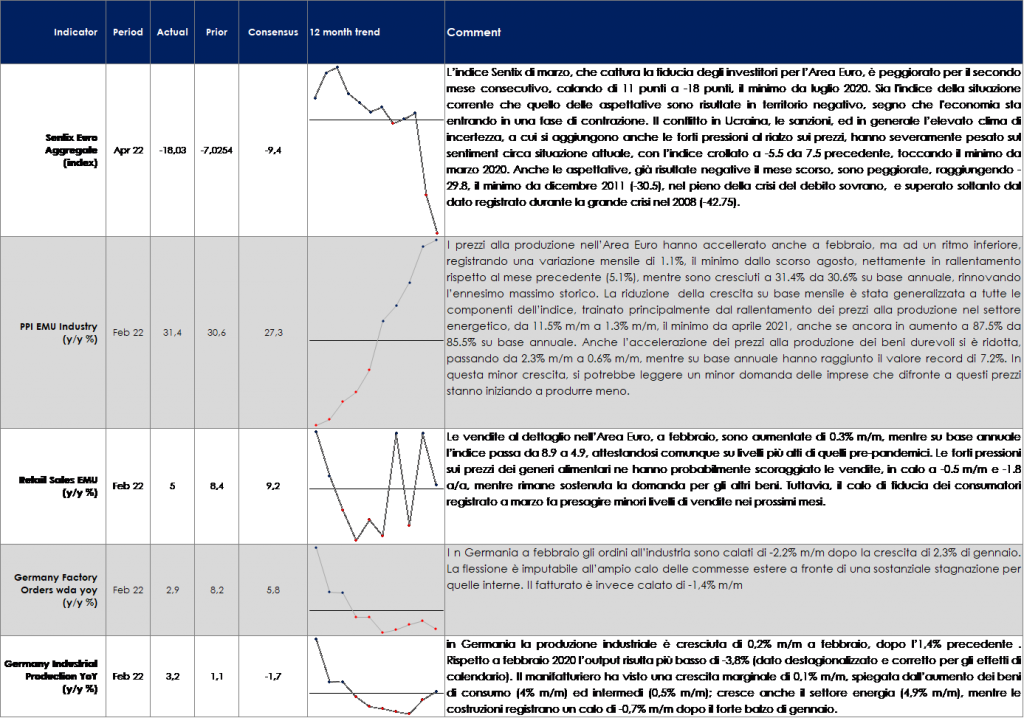Click the Germany Factory Orders comment text

tap(733, 569)
